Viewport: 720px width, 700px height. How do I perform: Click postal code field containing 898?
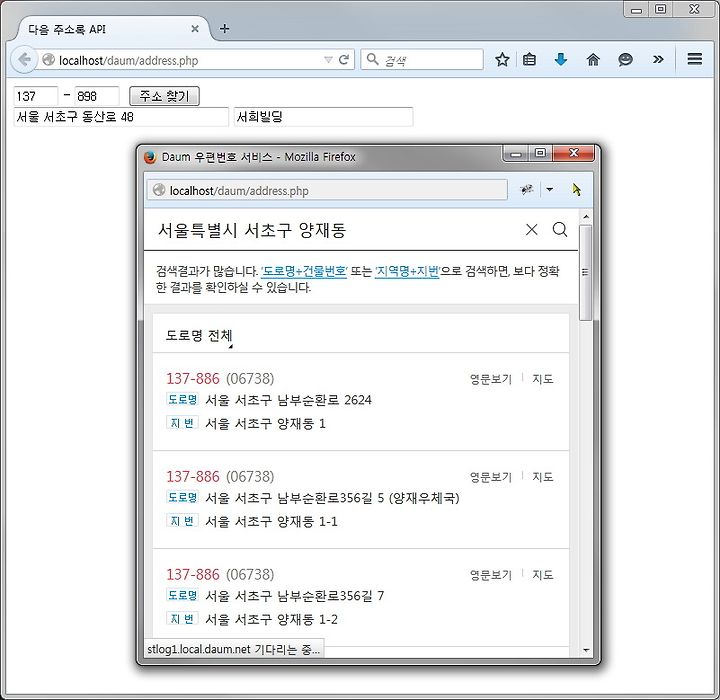[x=97, y=96]
